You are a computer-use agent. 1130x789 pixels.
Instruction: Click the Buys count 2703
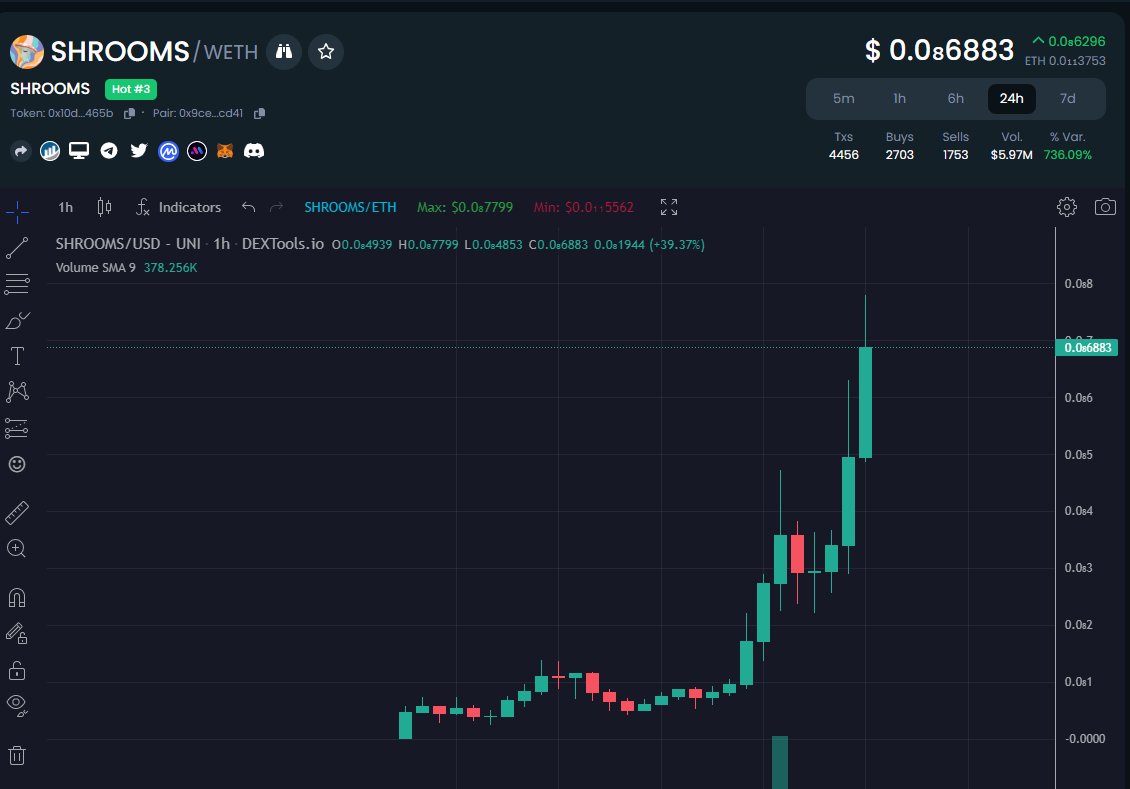click(899, 155)
